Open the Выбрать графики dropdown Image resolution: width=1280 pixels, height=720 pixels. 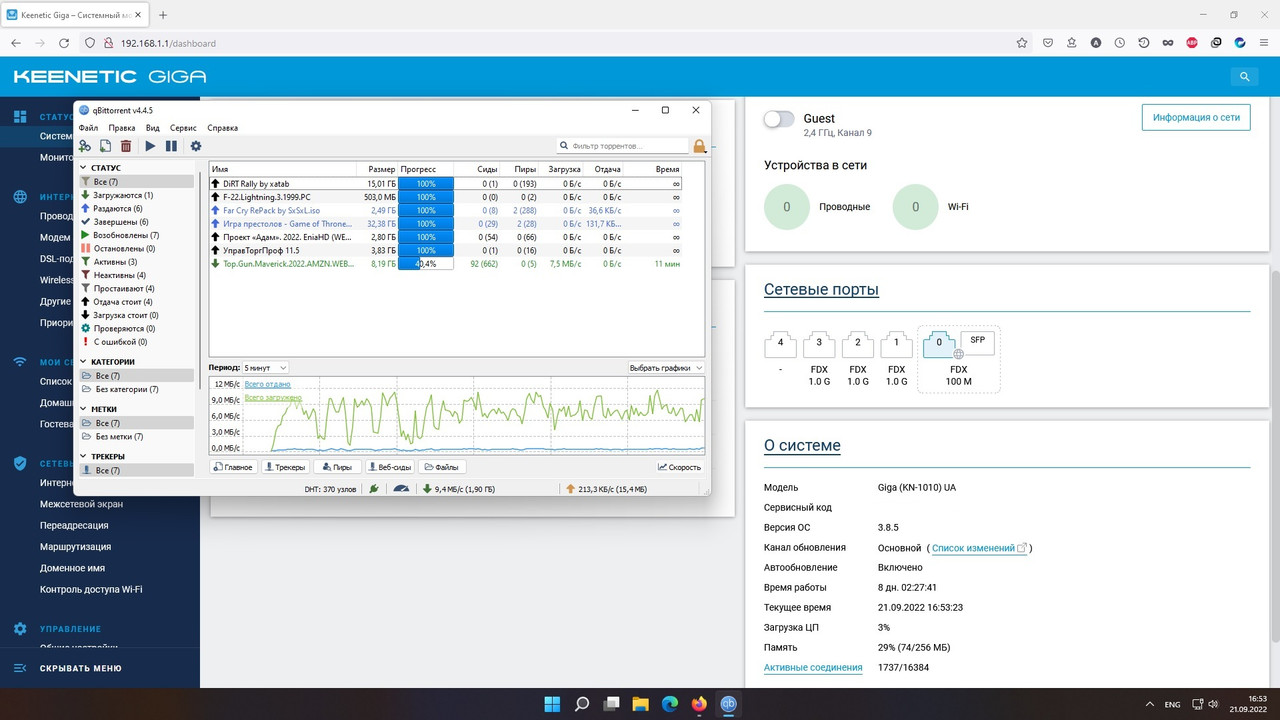[x=666, y=368]
